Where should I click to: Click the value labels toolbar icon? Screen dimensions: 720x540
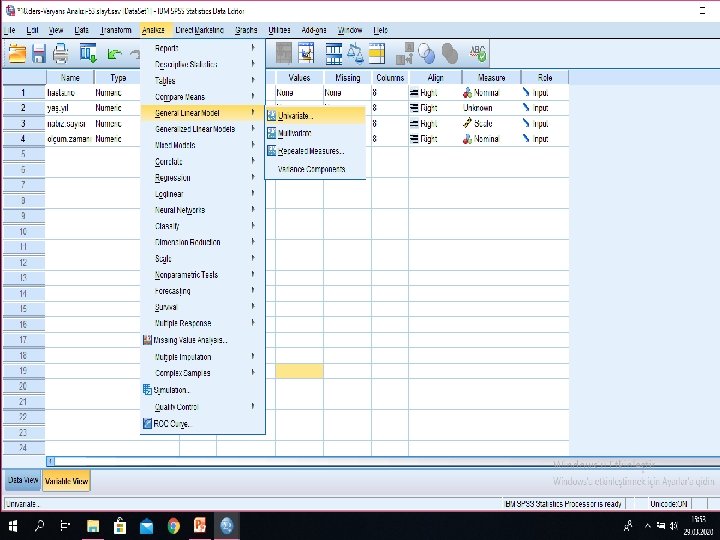point(405,53)
